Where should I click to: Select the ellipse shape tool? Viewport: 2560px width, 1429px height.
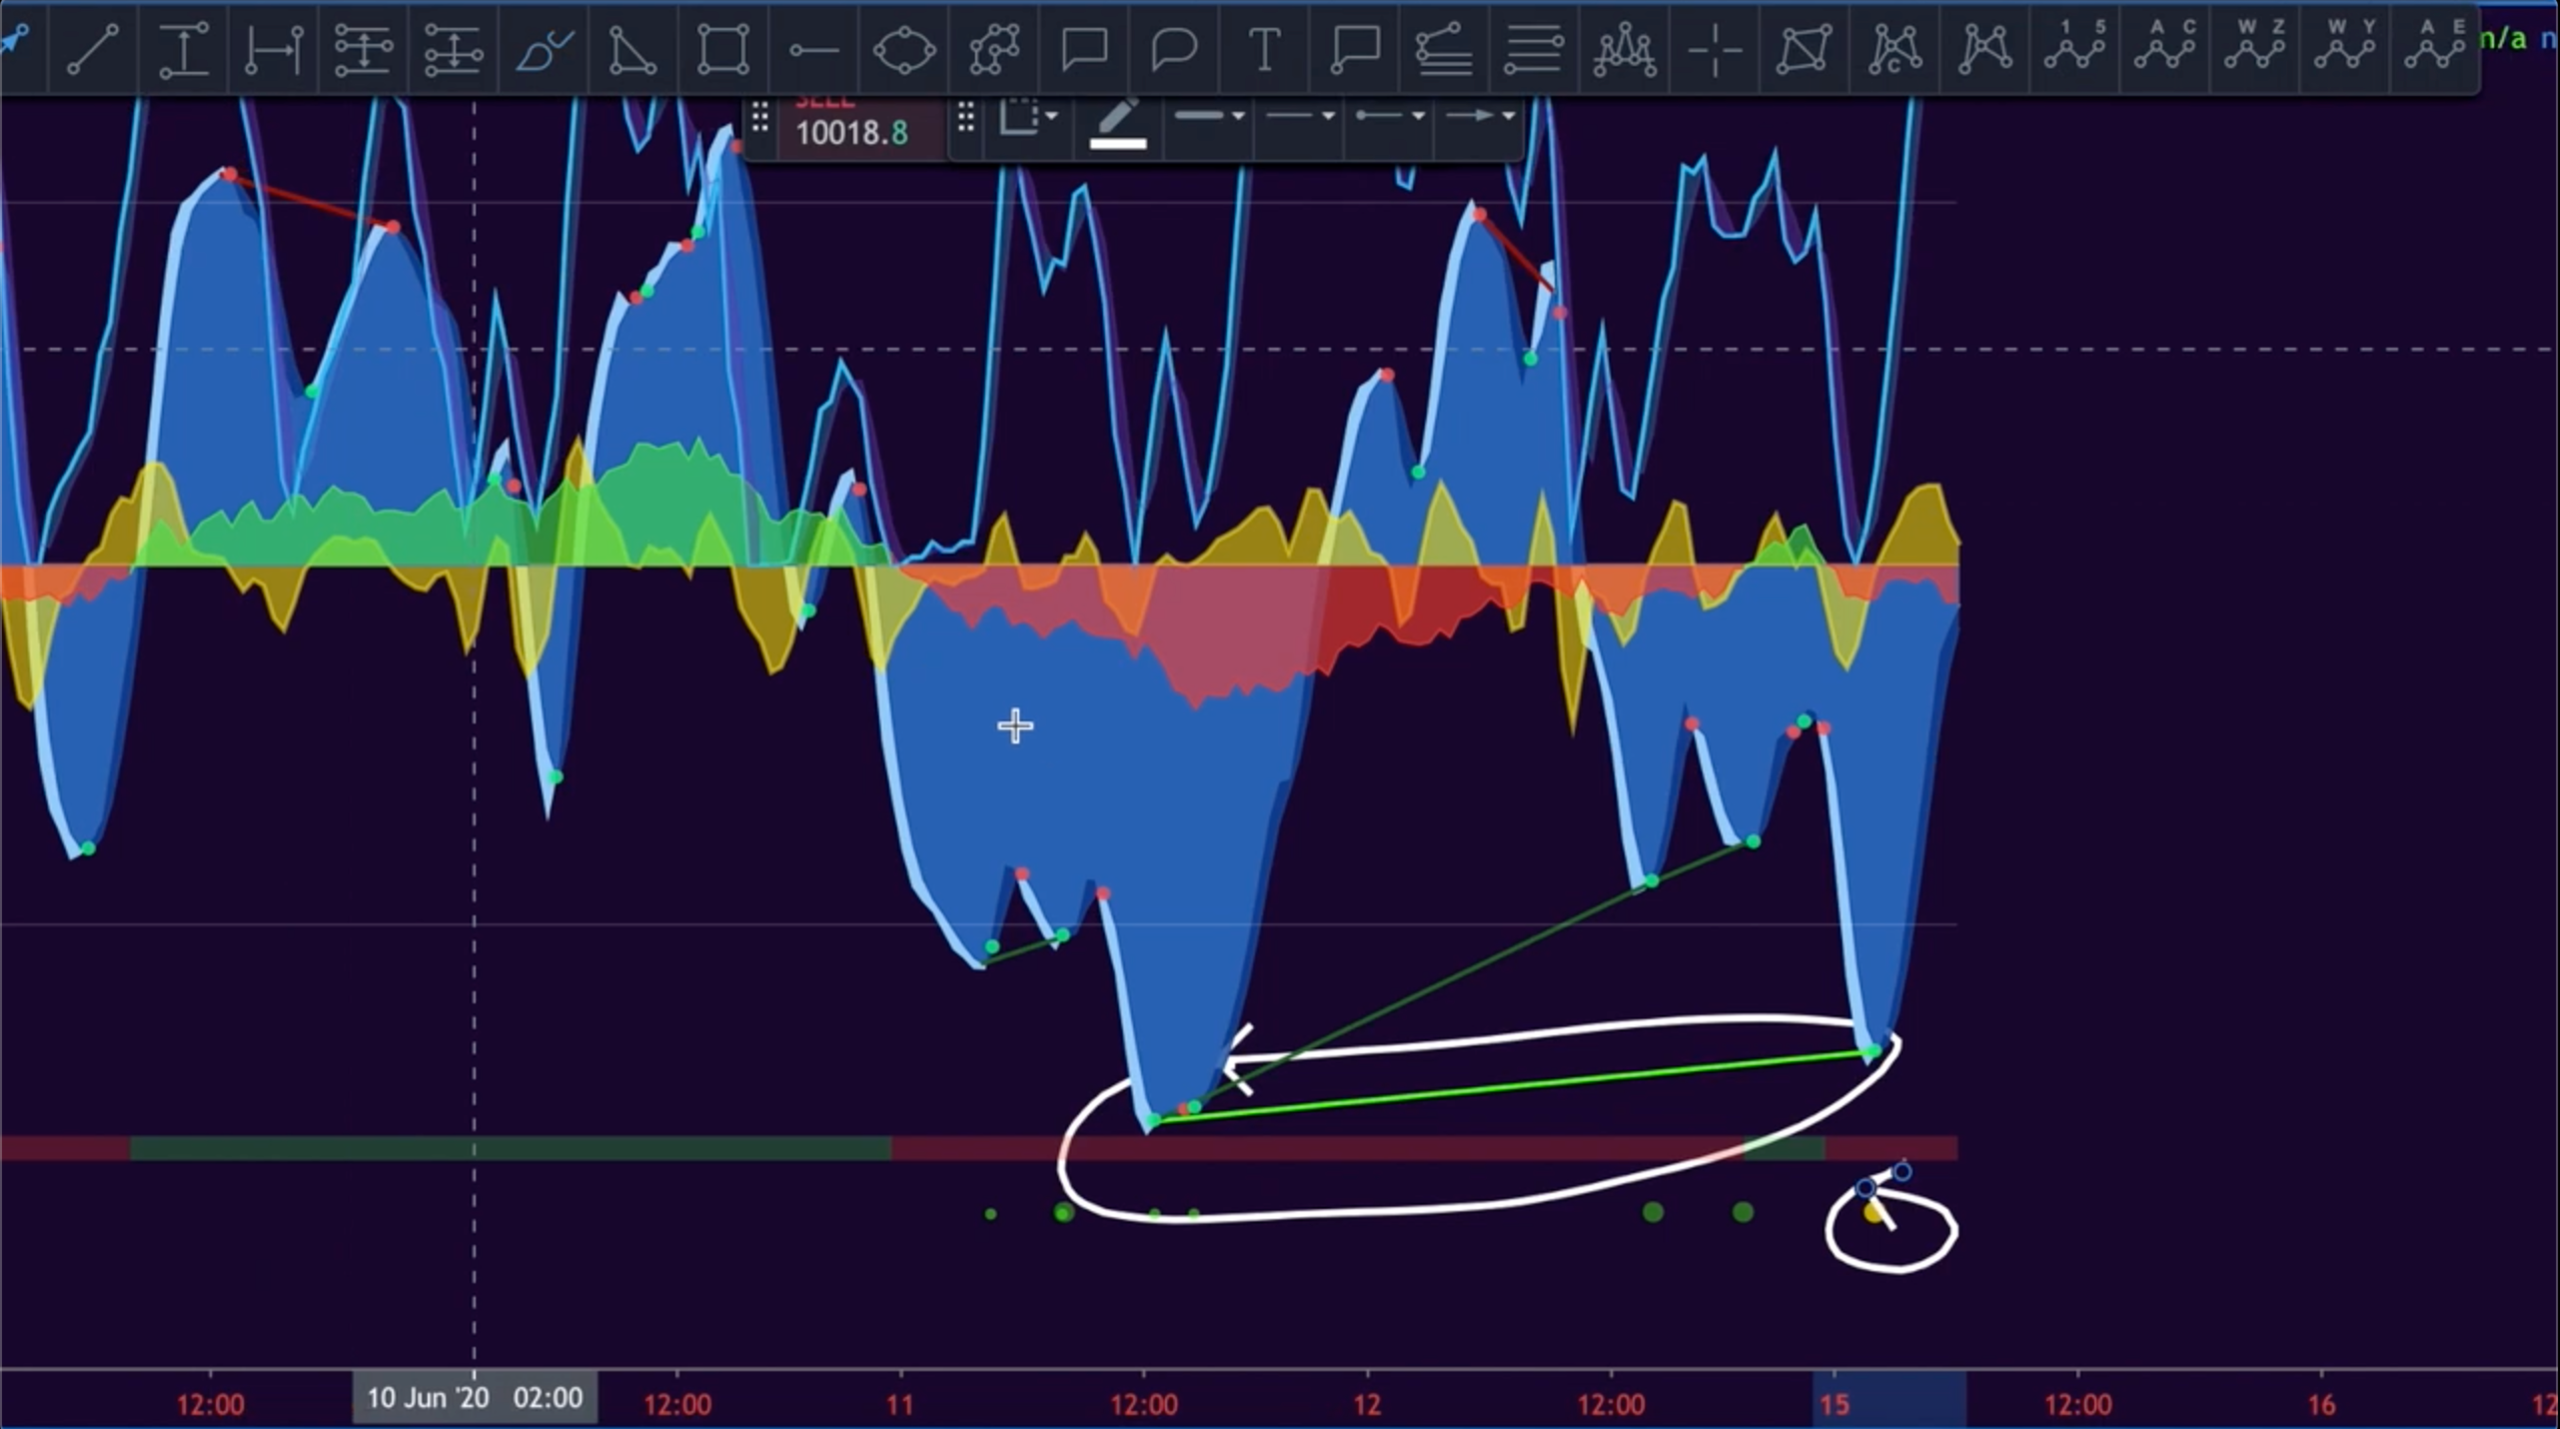pos(903,49)
